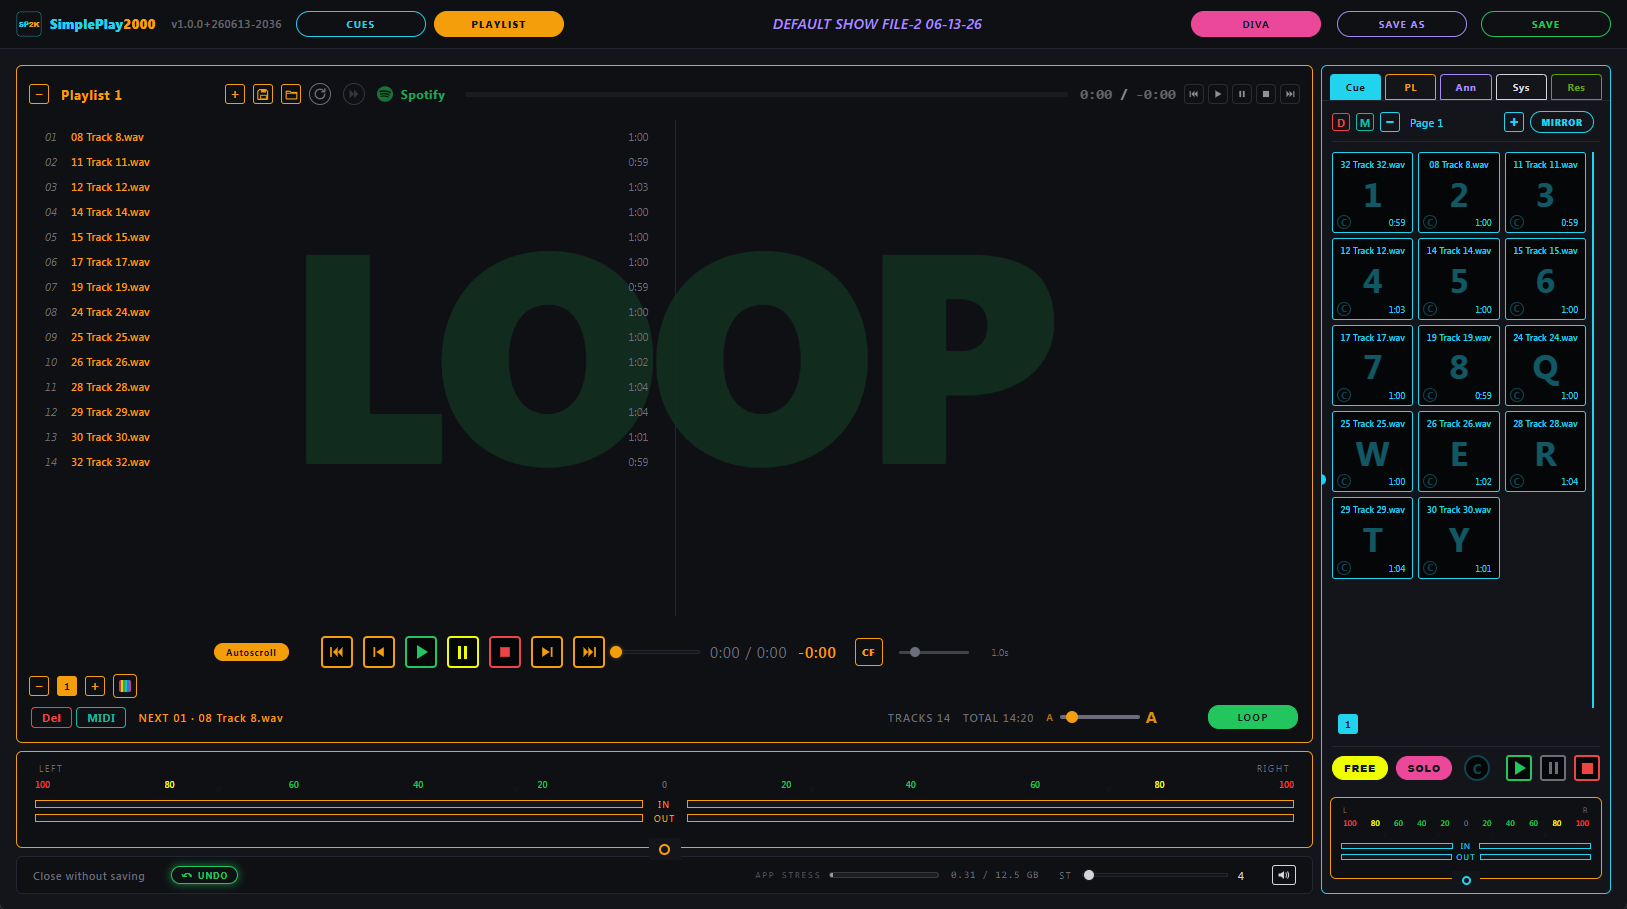Image resolution: width=1627 pixels, height=909 pixels.
Task: Jump to first track with large skip-to-start button
Action: click(x=337, y=652)
